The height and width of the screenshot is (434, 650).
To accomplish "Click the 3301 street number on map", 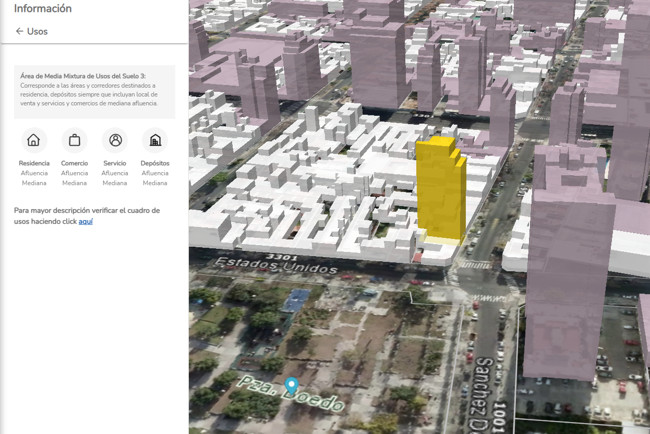I will coord(281,257).
